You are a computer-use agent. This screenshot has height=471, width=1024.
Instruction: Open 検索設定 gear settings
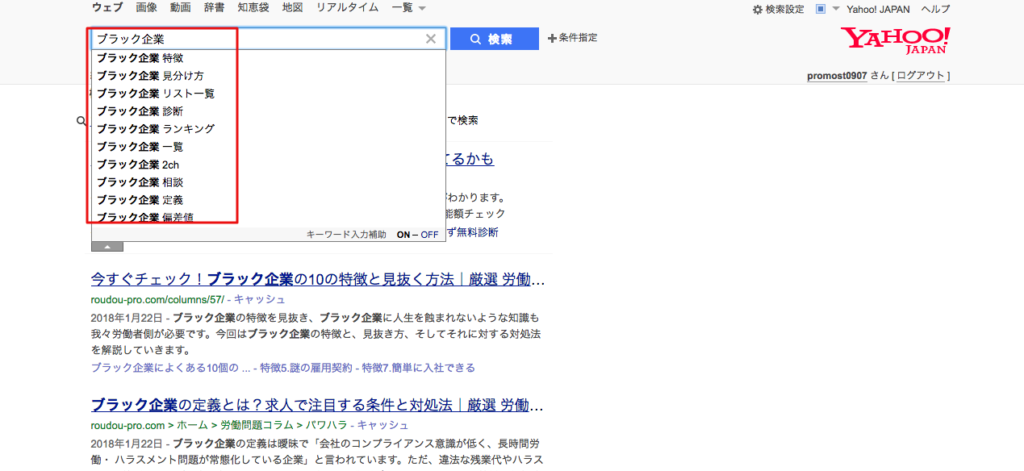(778, 9)
